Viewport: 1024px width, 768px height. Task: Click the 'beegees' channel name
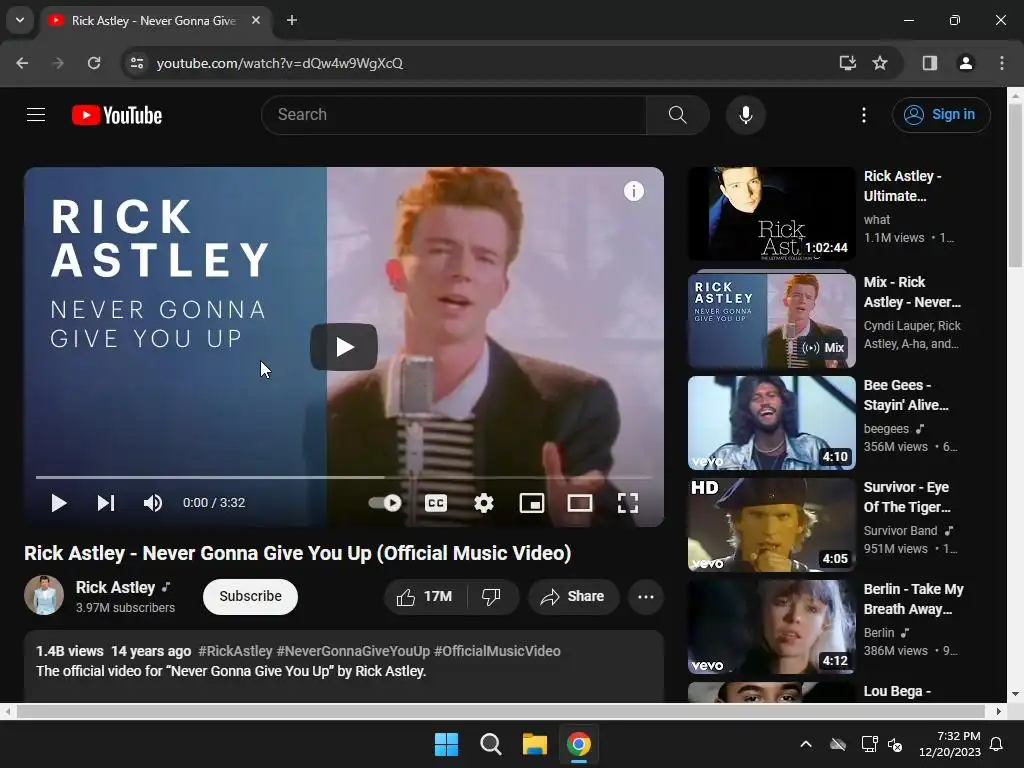coord(886,428)
